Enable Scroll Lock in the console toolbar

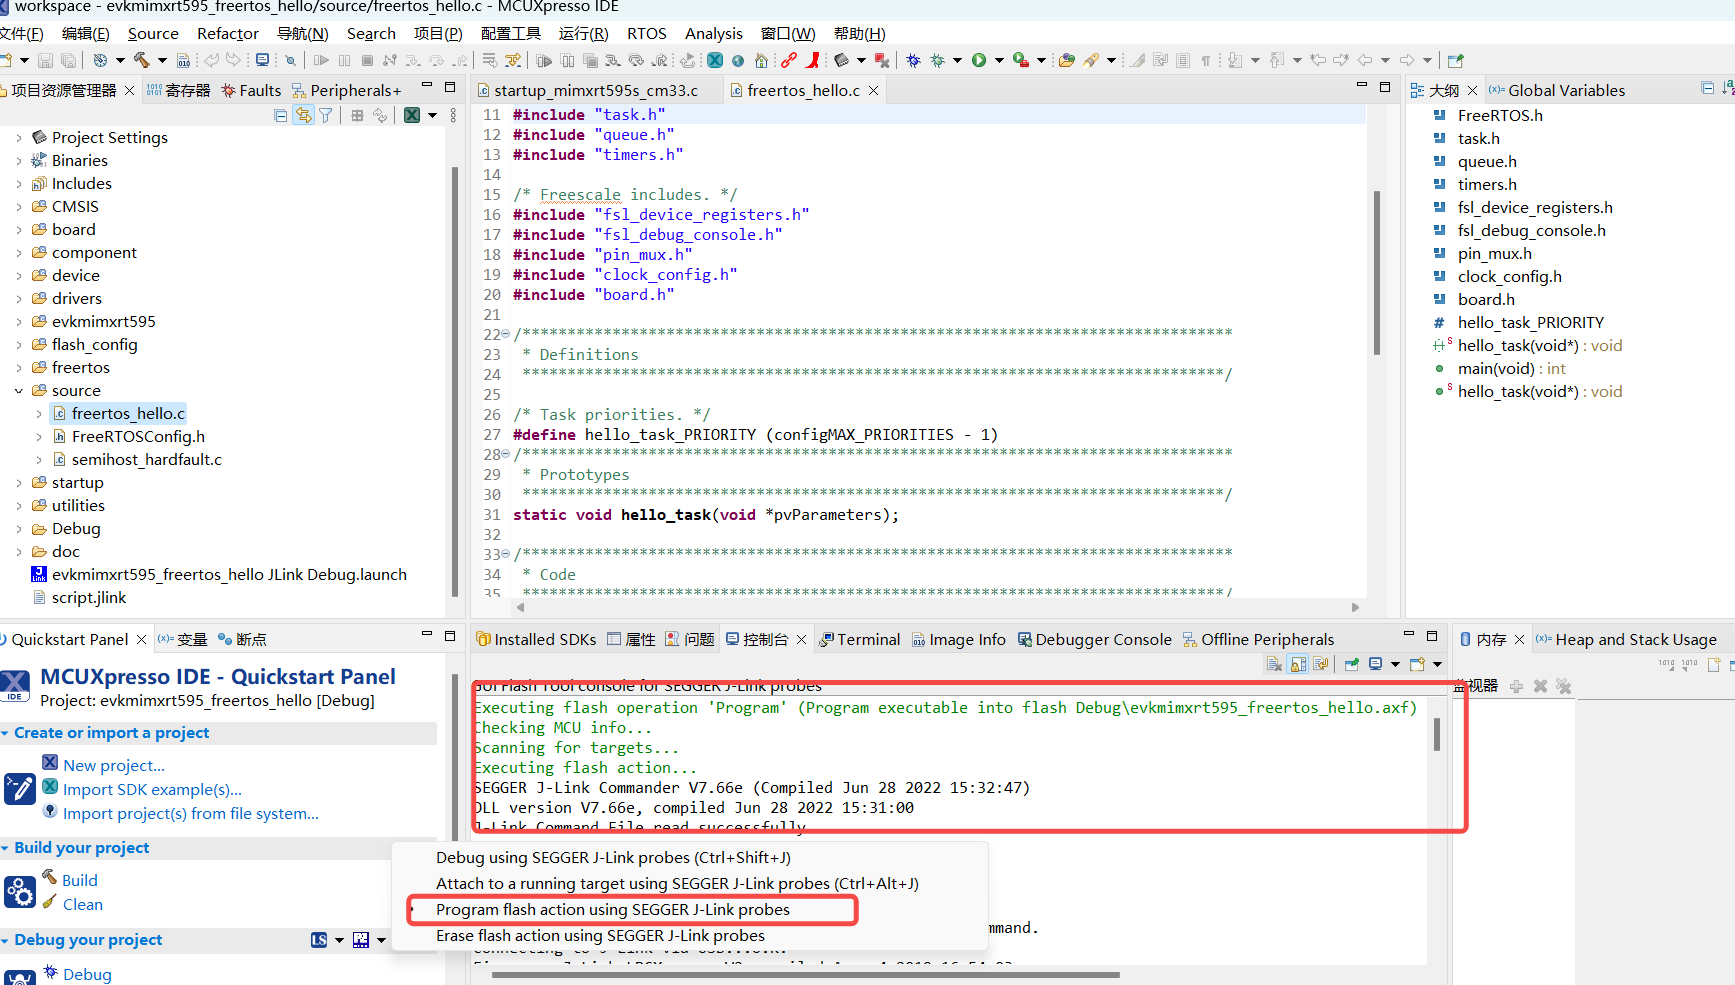pos(1297,663)
